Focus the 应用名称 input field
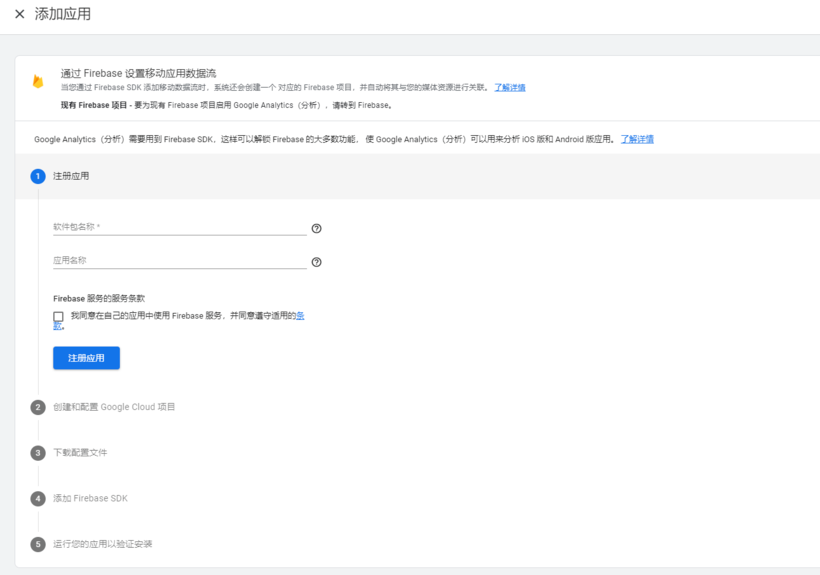 [x=179, y=261]
